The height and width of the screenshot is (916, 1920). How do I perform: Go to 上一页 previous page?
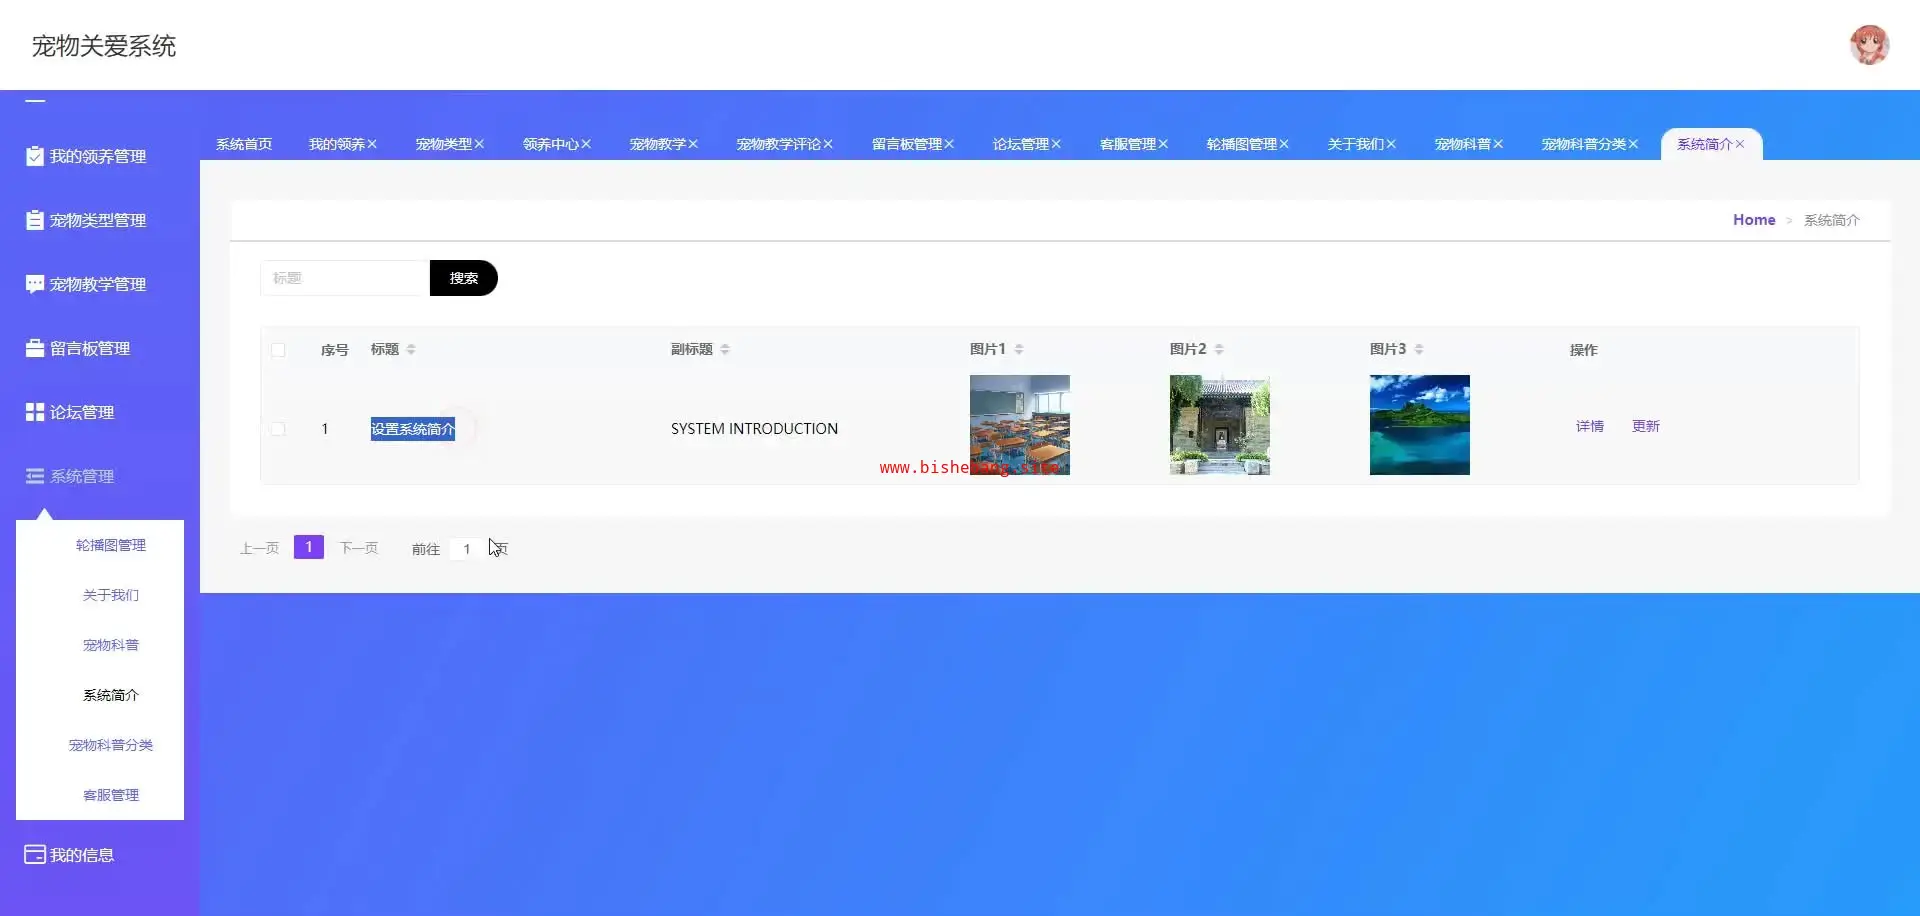click(259, 548)
